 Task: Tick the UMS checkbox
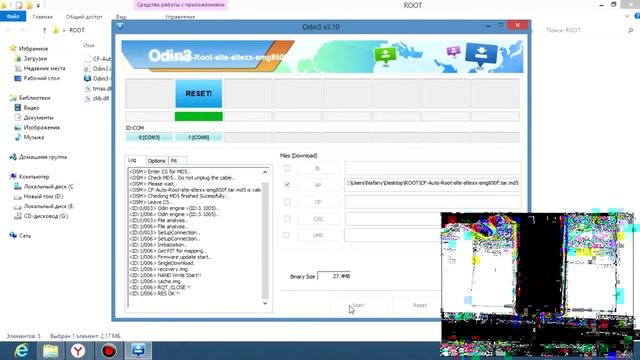[287, 236]
